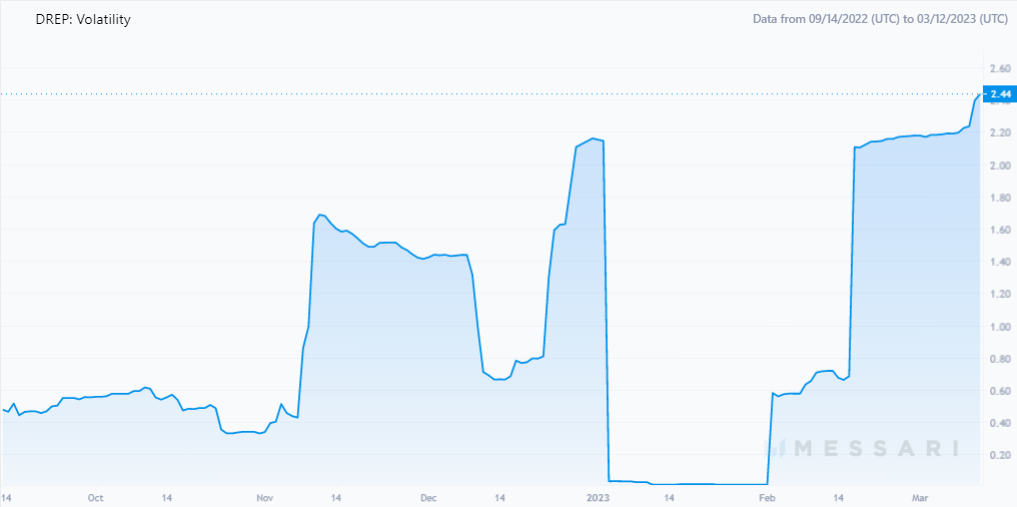
Task: Click the 2023 label on time axis
Action: [597, 498]
